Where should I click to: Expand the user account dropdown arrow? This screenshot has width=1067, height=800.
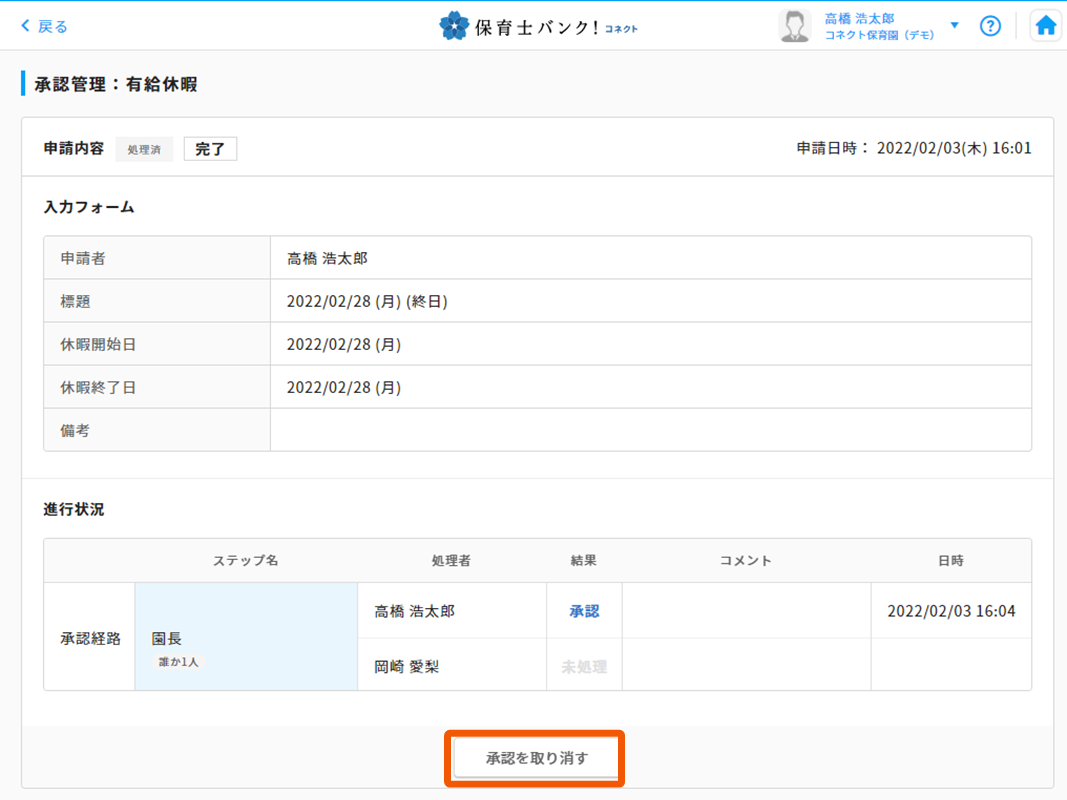[x=954, y=25]
